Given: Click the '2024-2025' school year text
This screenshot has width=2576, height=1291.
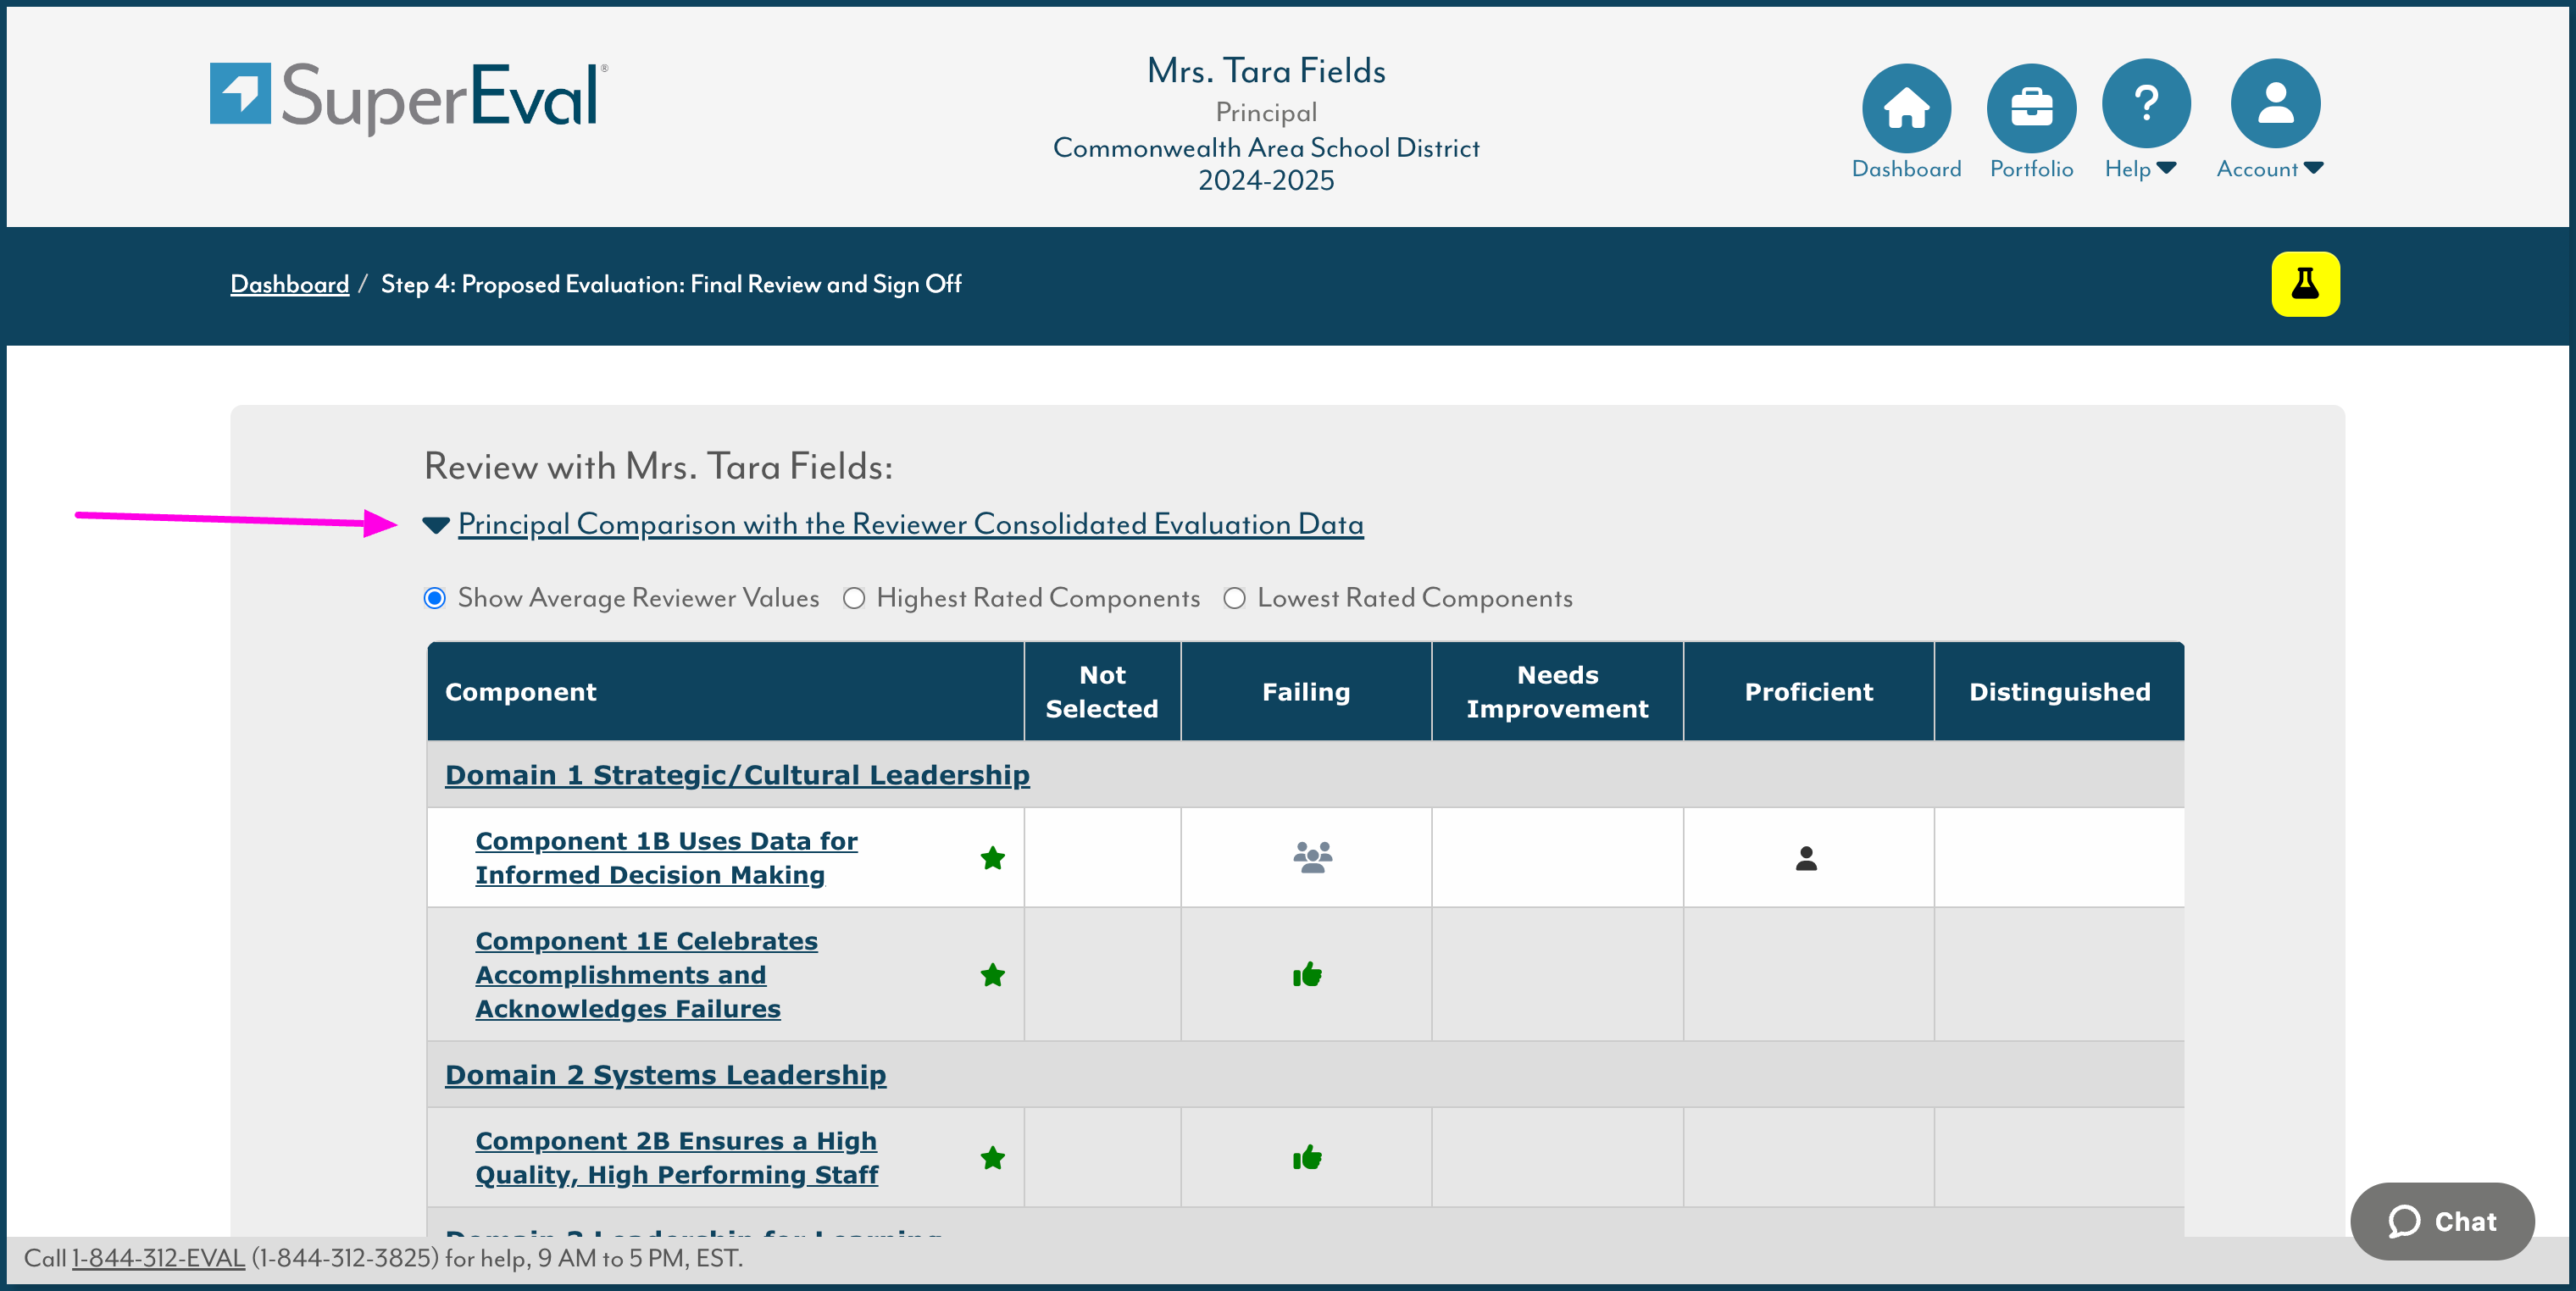Looking at the screenshot, I should [1266, 180].
